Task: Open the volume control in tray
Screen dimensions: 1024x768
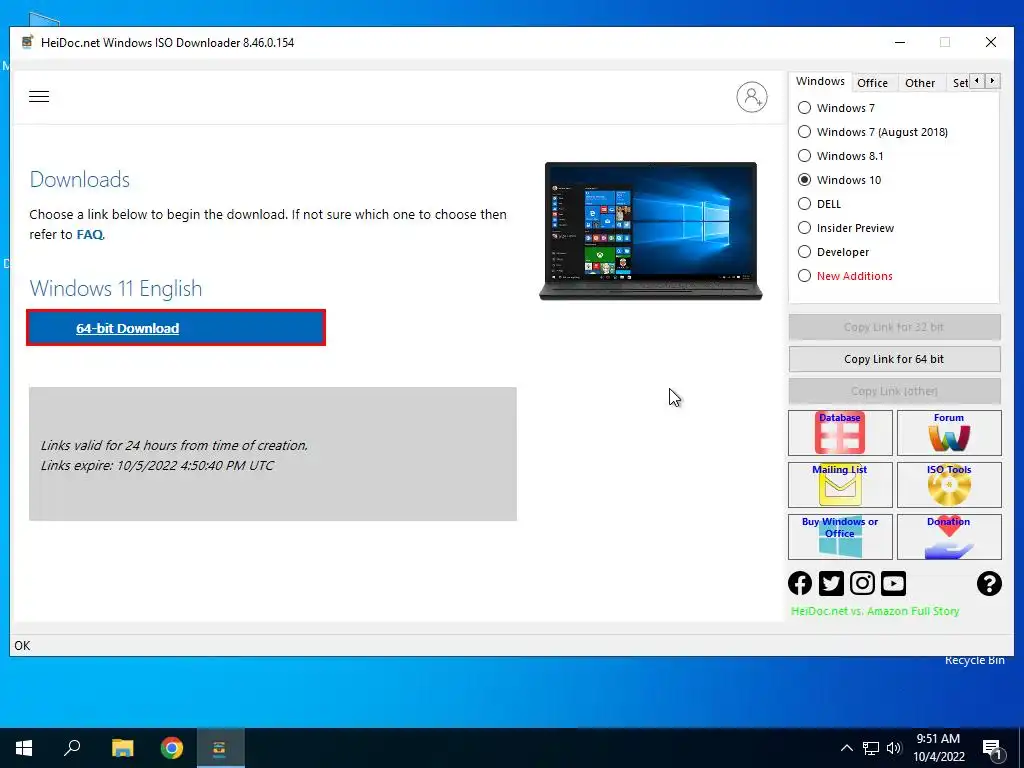Action: 894,748
